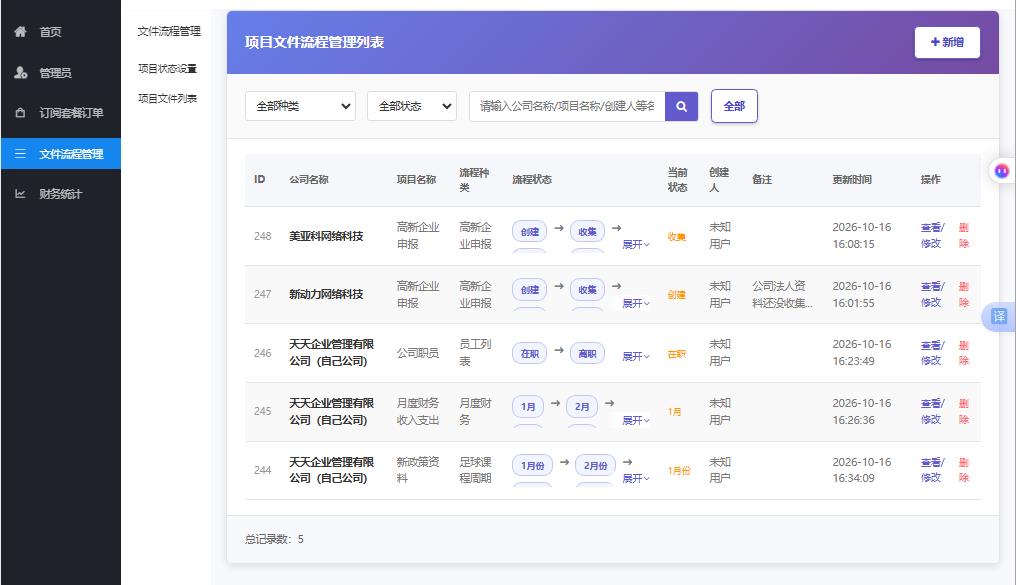Open the 订阅套餐订单 menu item
This screenshot has width=1016, height=585.
tap(71, 113)
